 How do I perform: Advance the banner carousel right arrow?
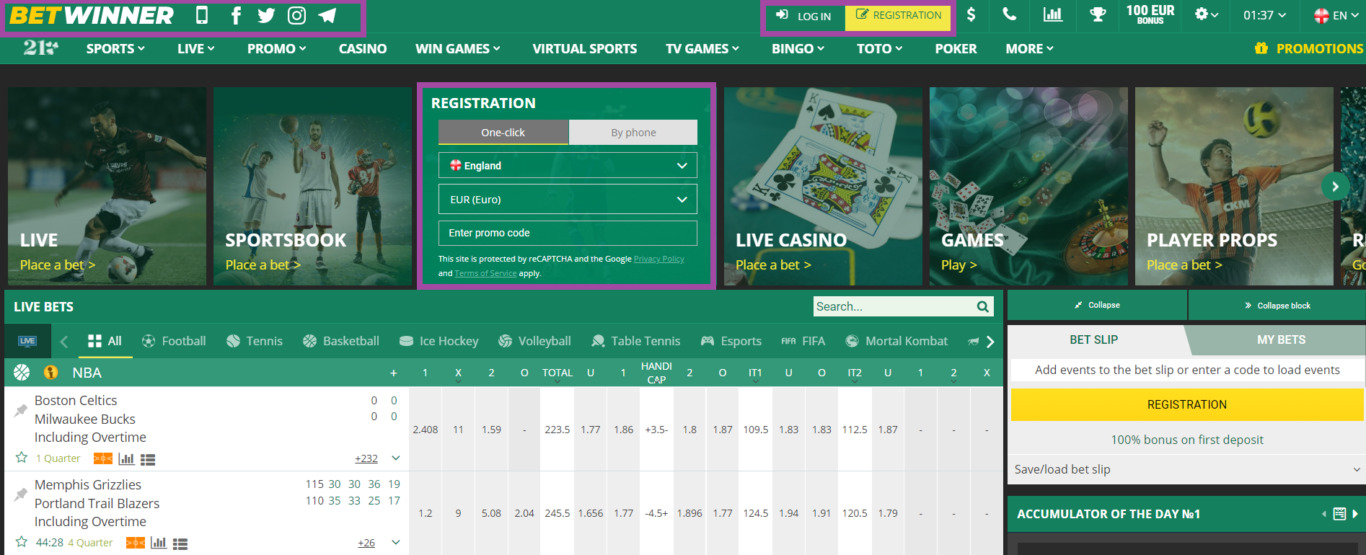click(1335, 186)
